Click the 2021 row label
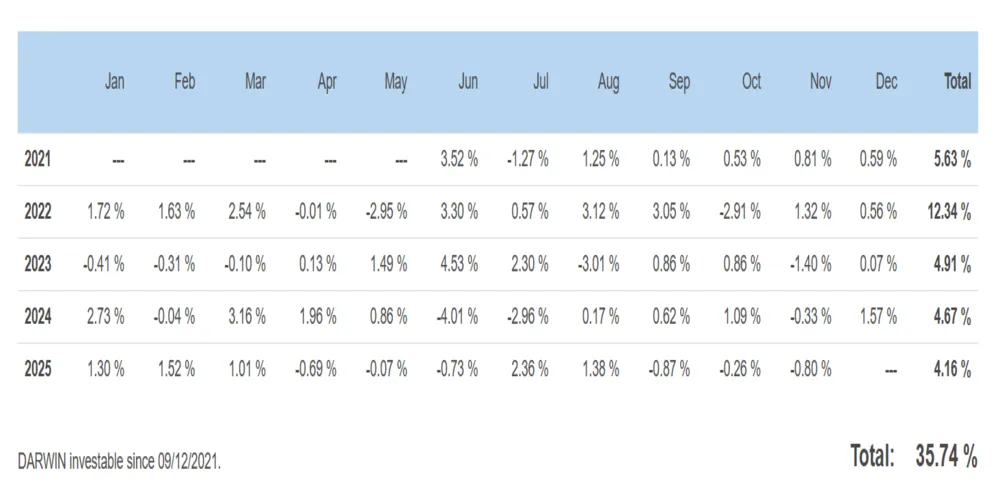Image resolution: width=1000 pixels, height=500 pixels. pyautogui.click(x=38, y=159)
